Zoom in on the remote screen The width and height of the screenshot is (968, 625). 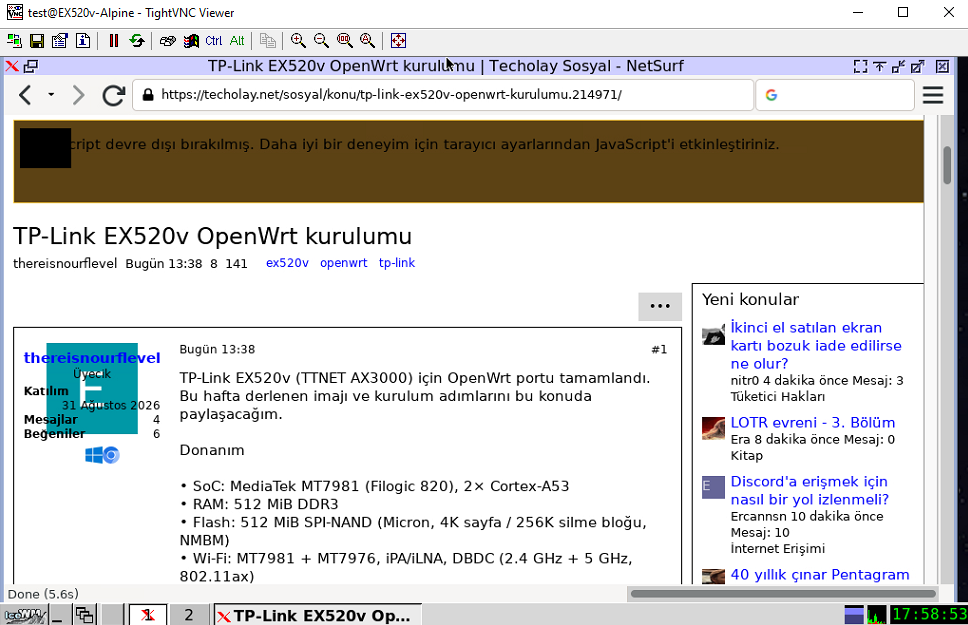pos(298,41)
